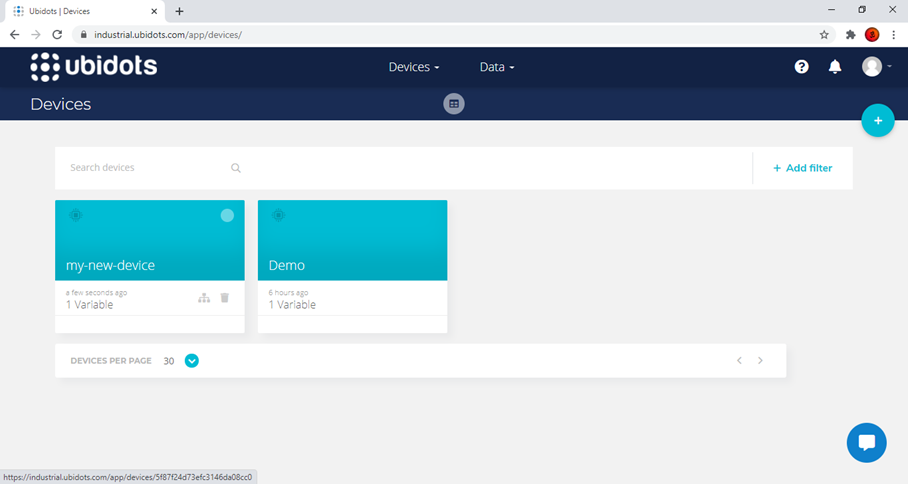Reload the current page
This screenshot has width=908, height=484.
click(57, 35)
